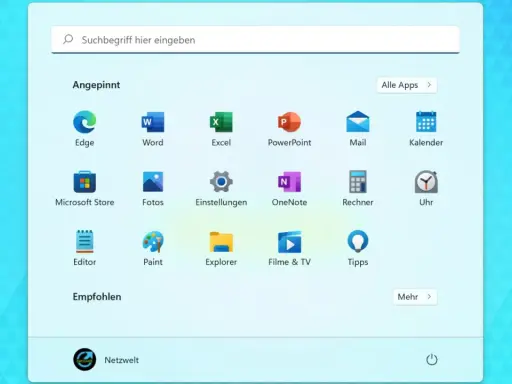This screenshot has height=384, width=512.
Task: Click the power button icon
Action: 432,360
